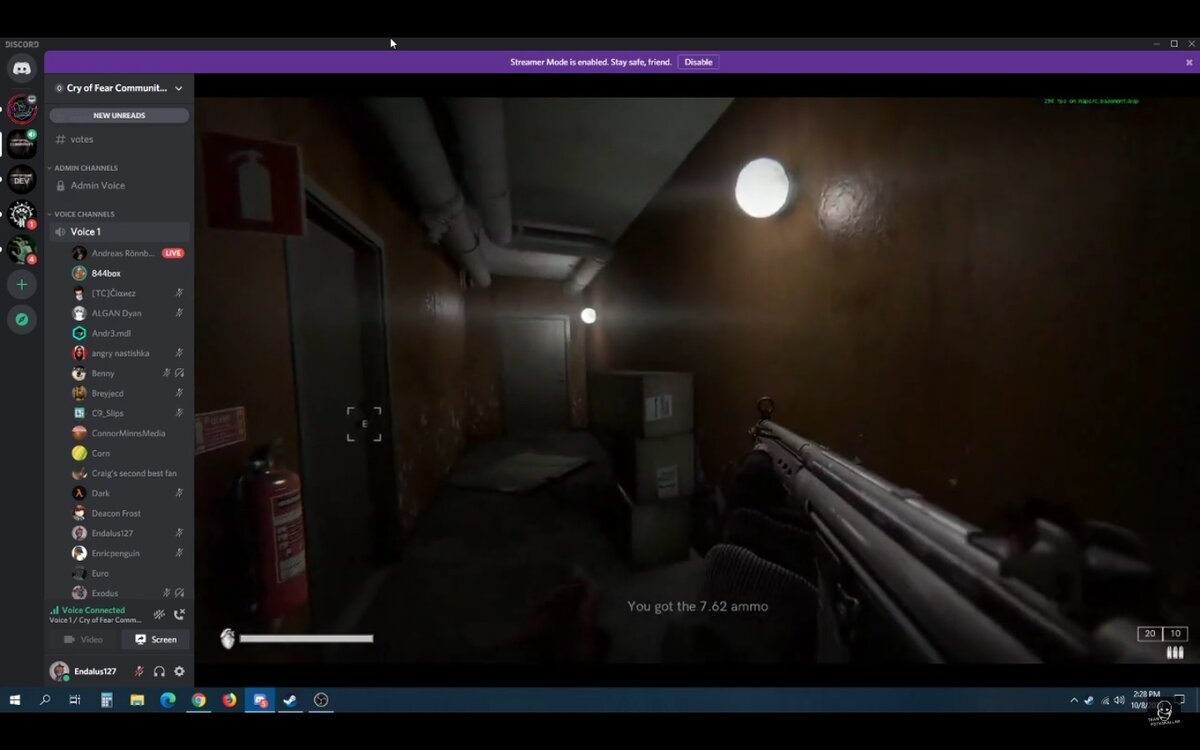1200x750 pixels.
Task: Select user Corn in the voice list
Action: [x=128, y=453]
